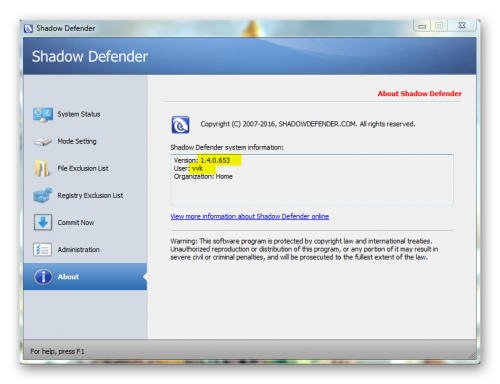Click the 'About Shadow Defender' red heading
This screenshot has width=500, height=384.
tap(419, 94)
